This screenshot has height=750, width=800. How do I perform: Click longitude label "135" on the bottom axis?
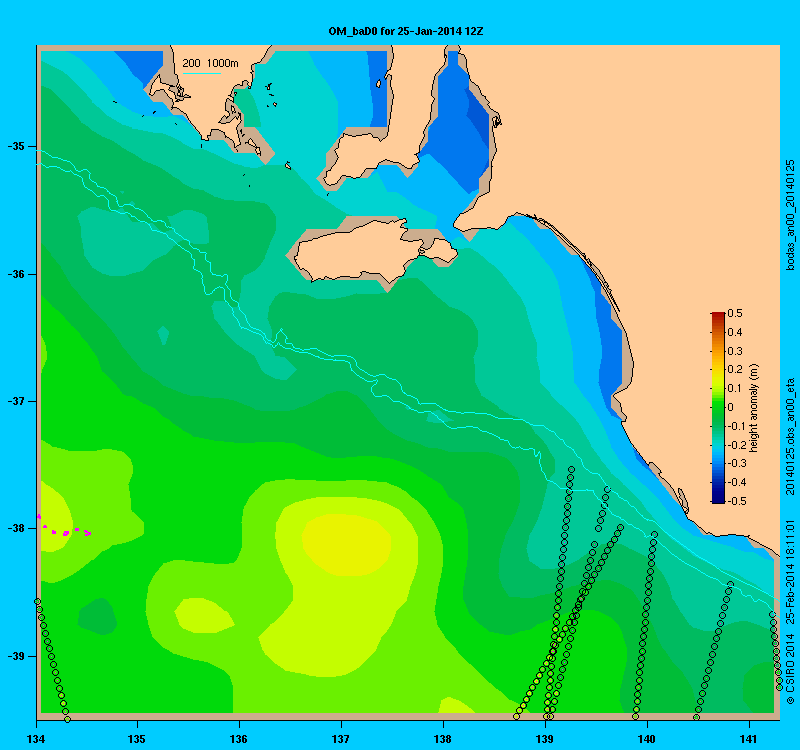pyautogui.click(x=137, y=739)
